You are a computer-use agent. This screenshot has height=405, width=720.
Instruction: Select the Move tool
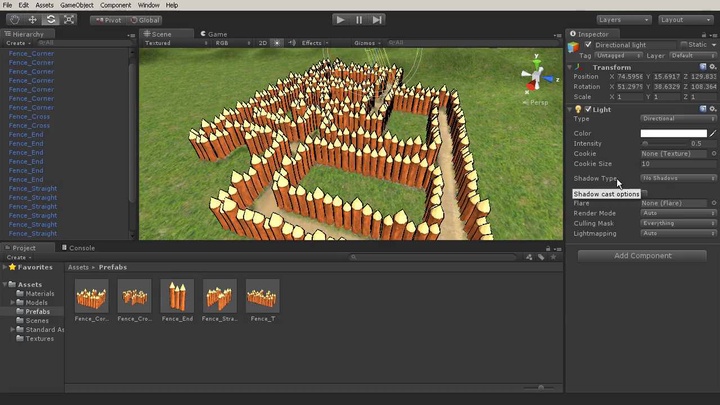[x=32, y=19]
